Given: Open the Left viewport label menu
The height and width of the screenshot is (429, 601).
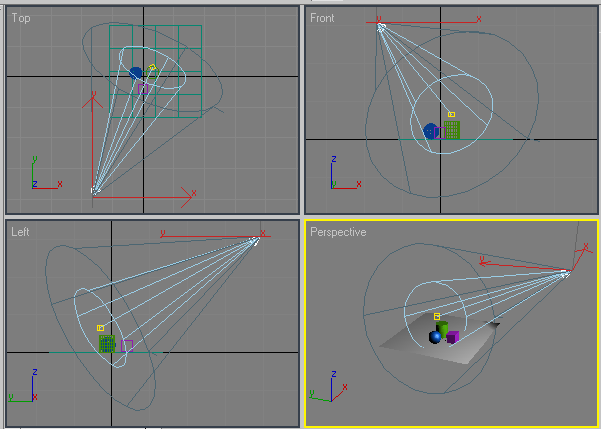Looking at the screenshot, I should click(21, 232).
